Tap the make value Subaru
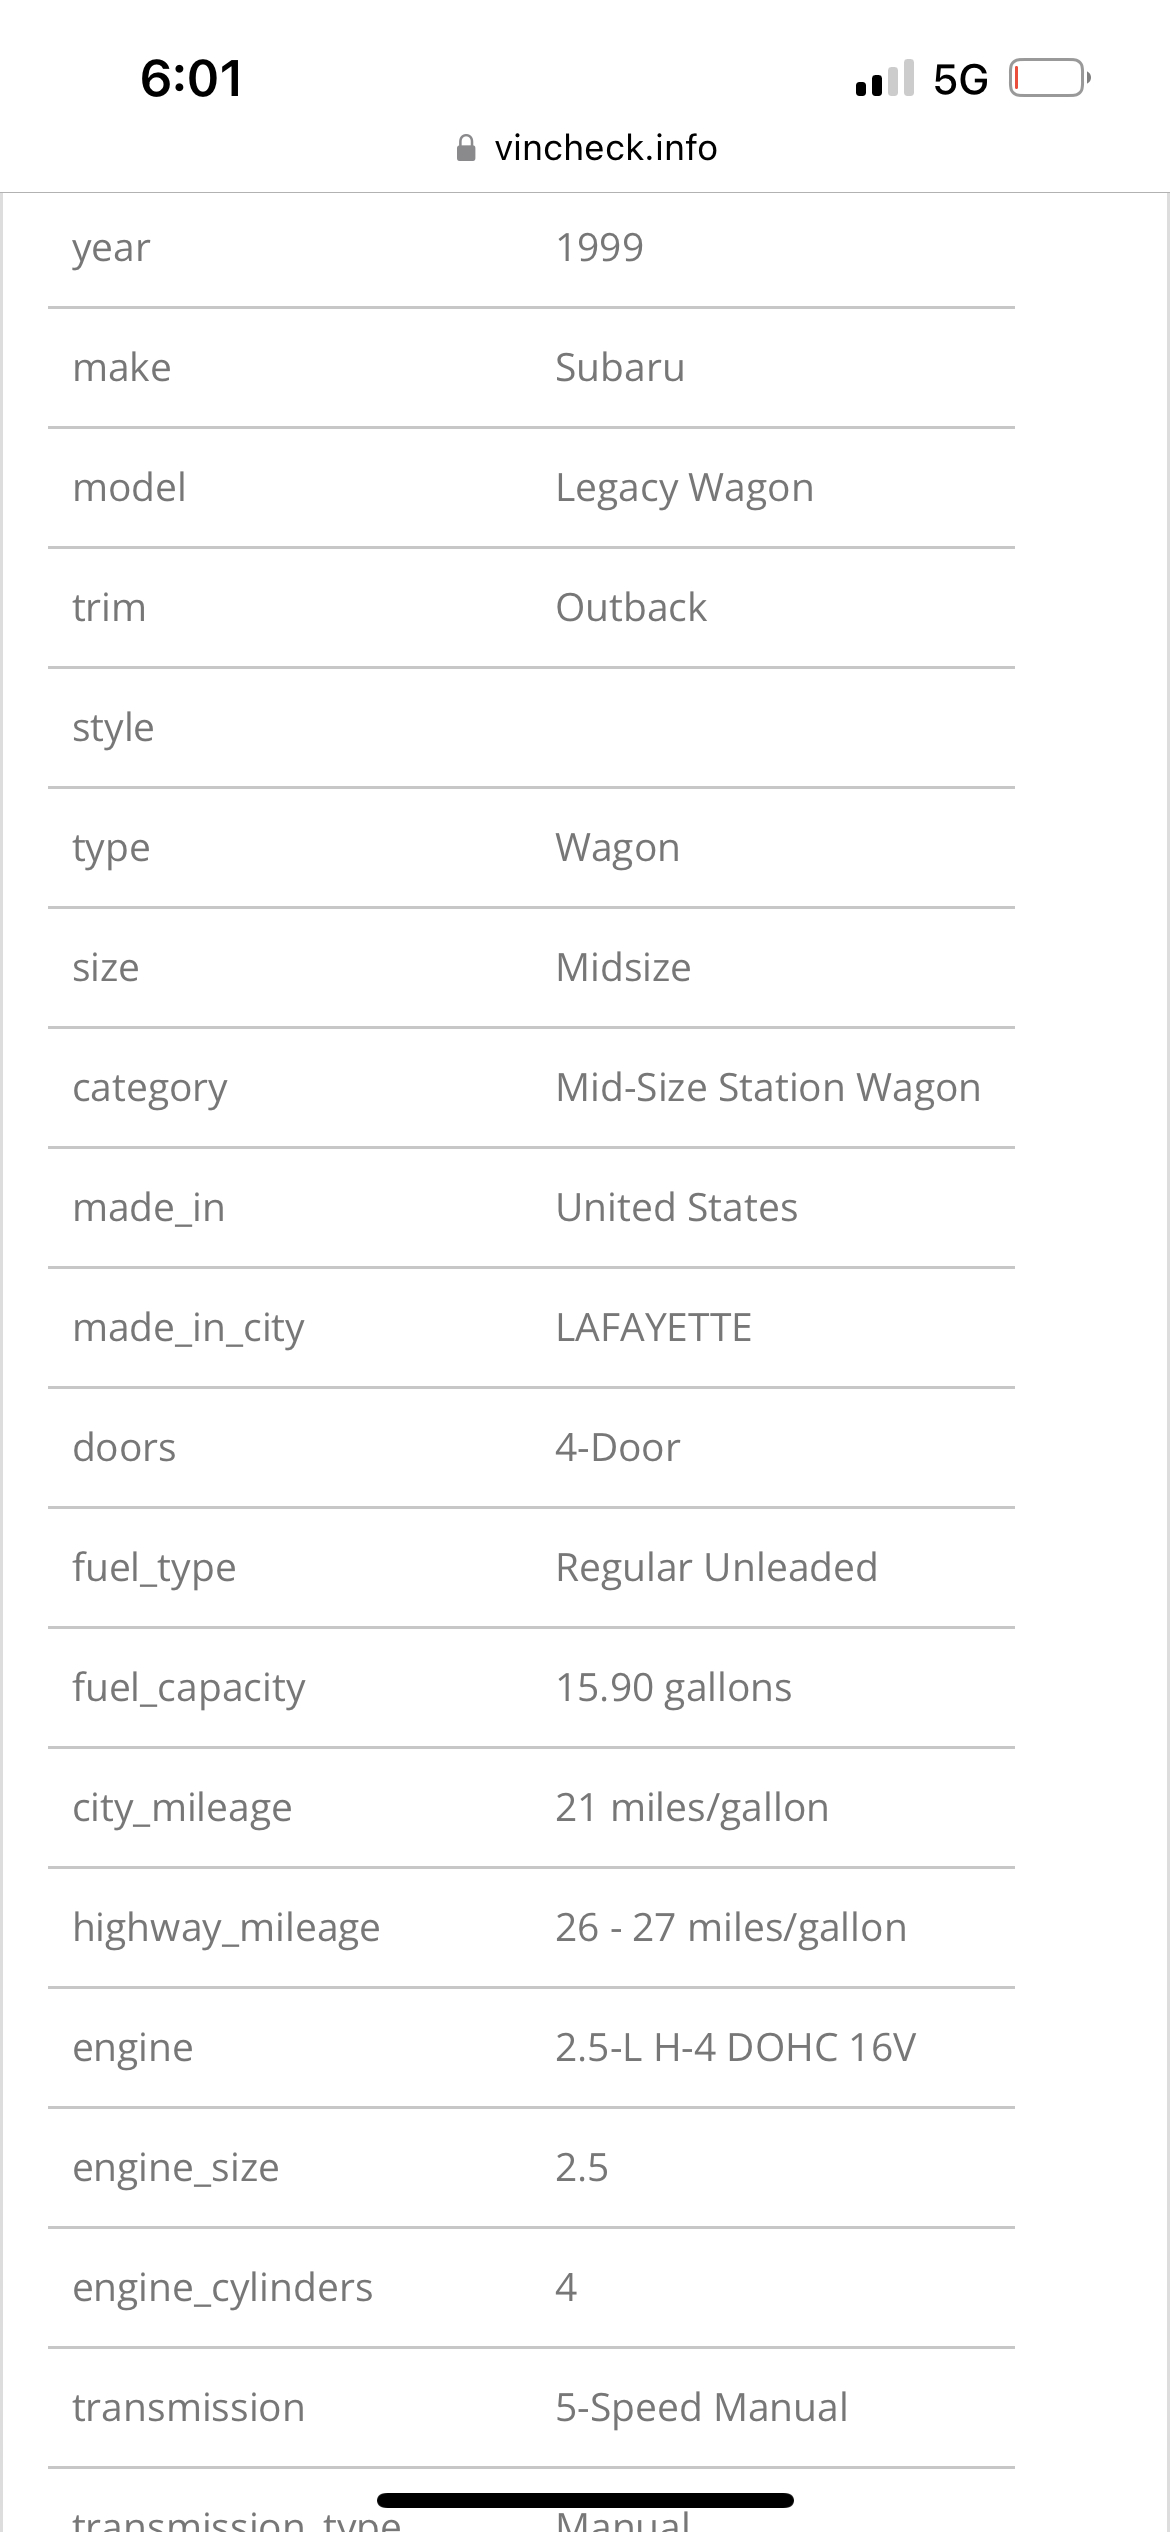Screen dimensions: 1170x2532 pos(620,368)
